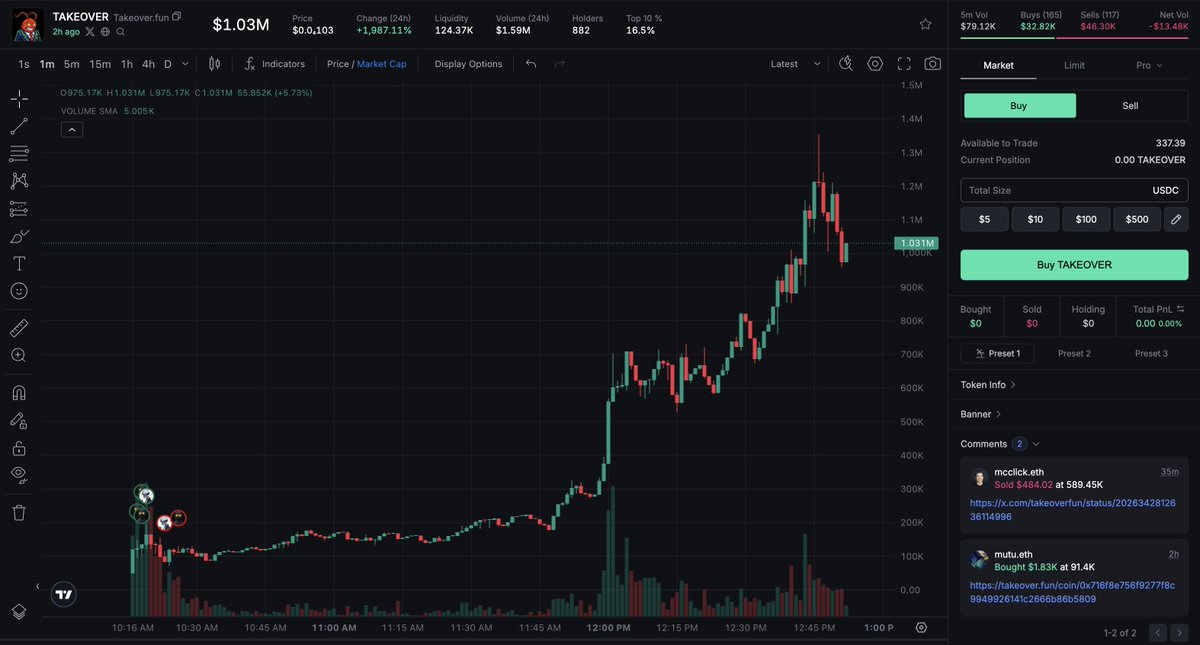Toggle hide all drawings eye icon
Viewport: 1200px width, 645px height.
pos(19,475)
